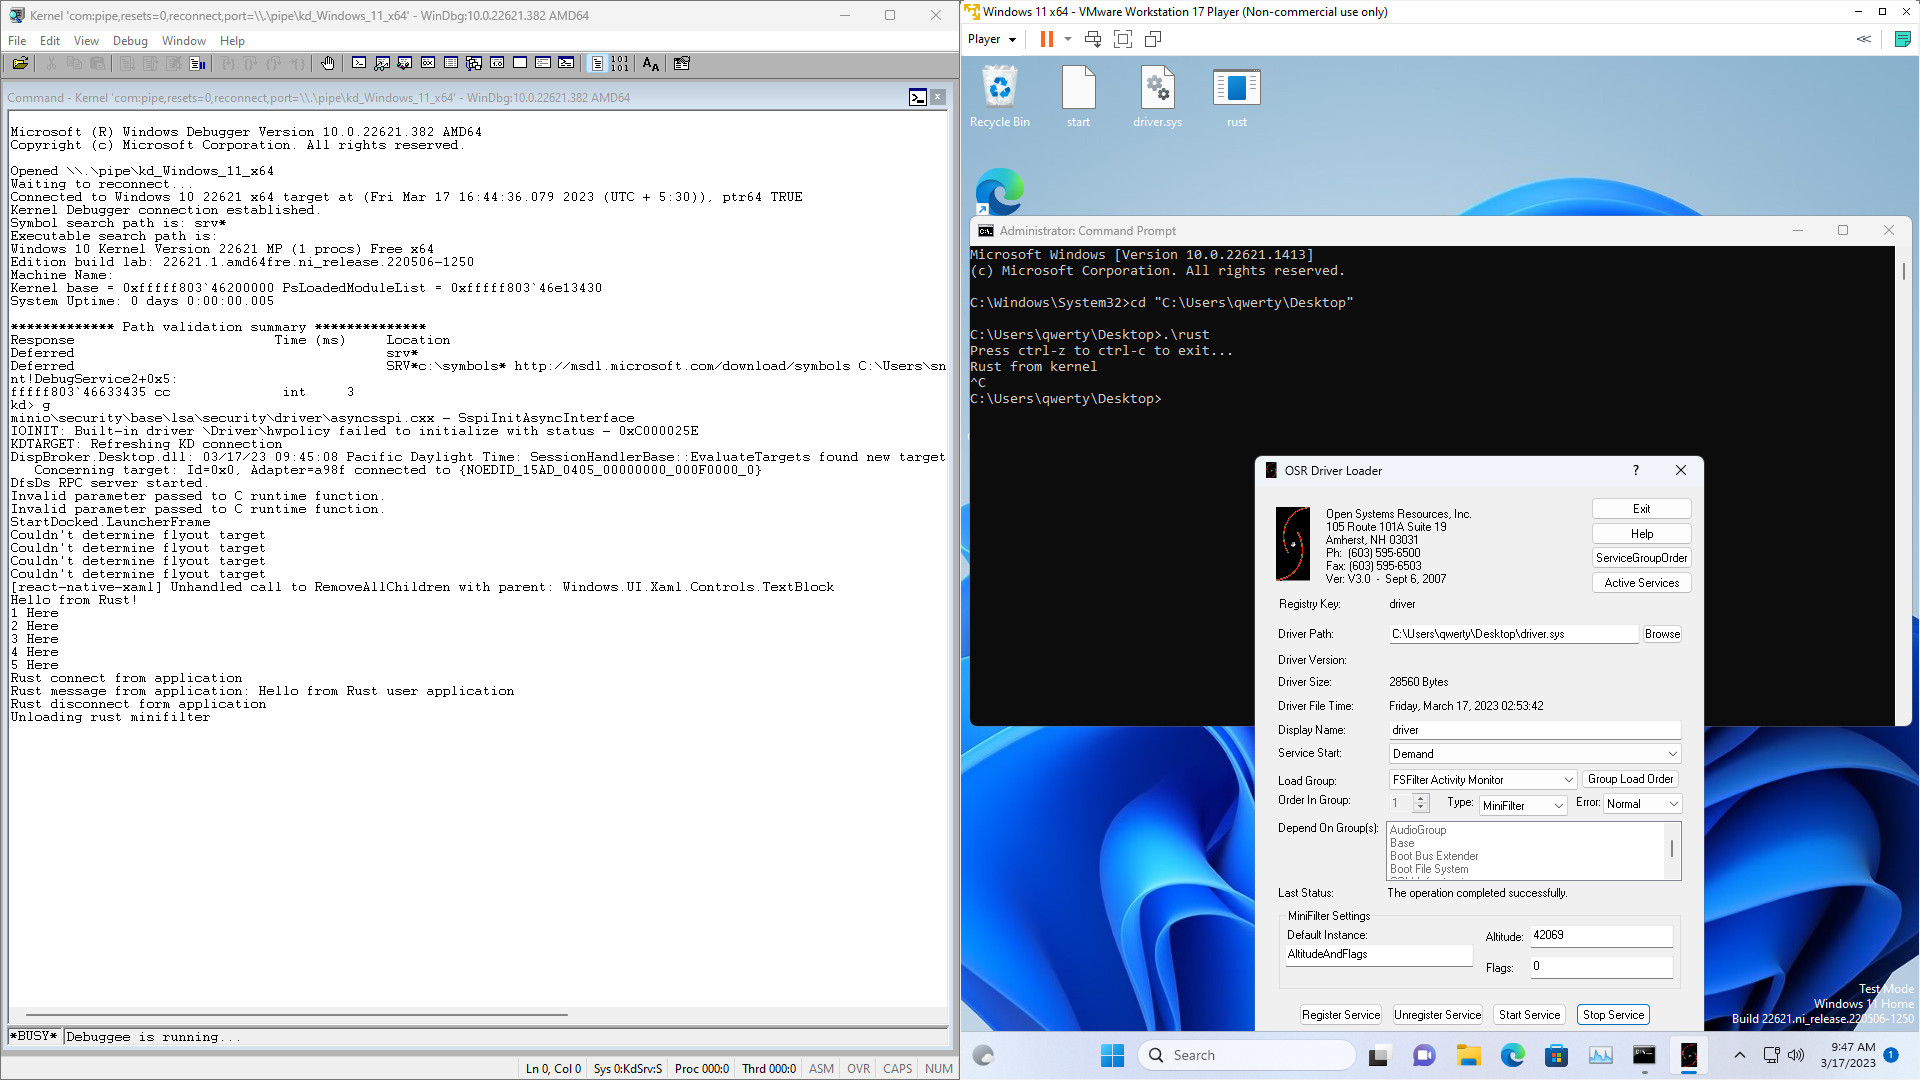Click the Active Services button
This screenshot has width=1920, height=1080.
pos(1641,583)
